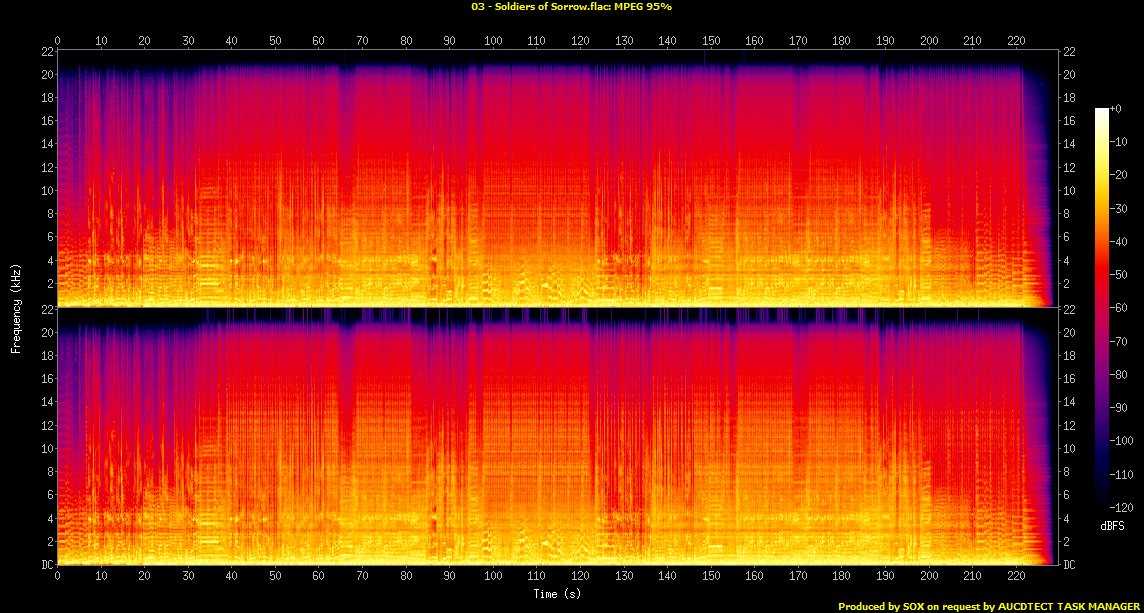
Task: Click the 'Time (s)' axis label
Action: point(557,594)
